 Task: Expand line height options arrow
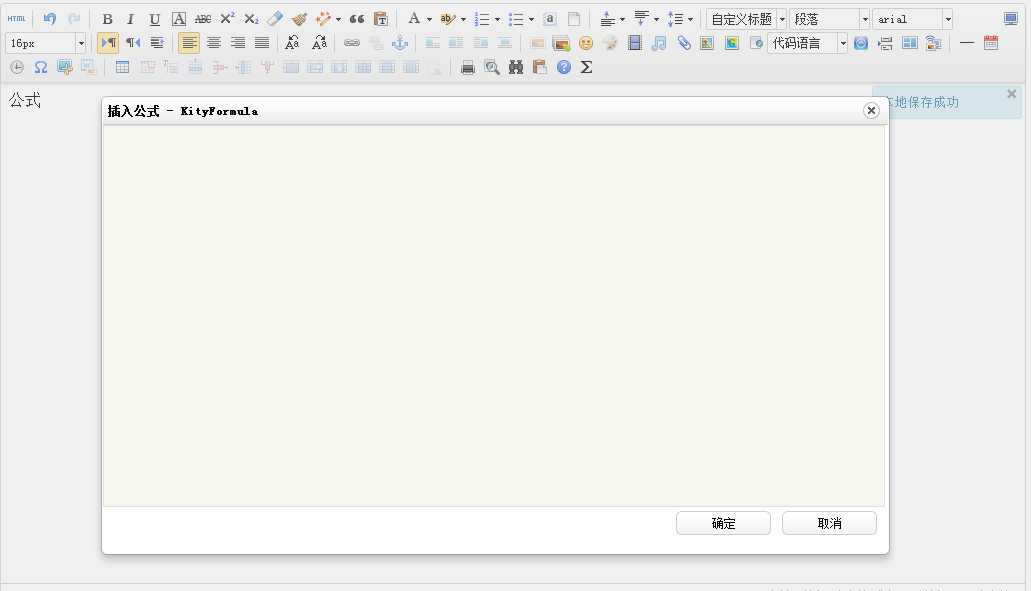pos(690,19)
